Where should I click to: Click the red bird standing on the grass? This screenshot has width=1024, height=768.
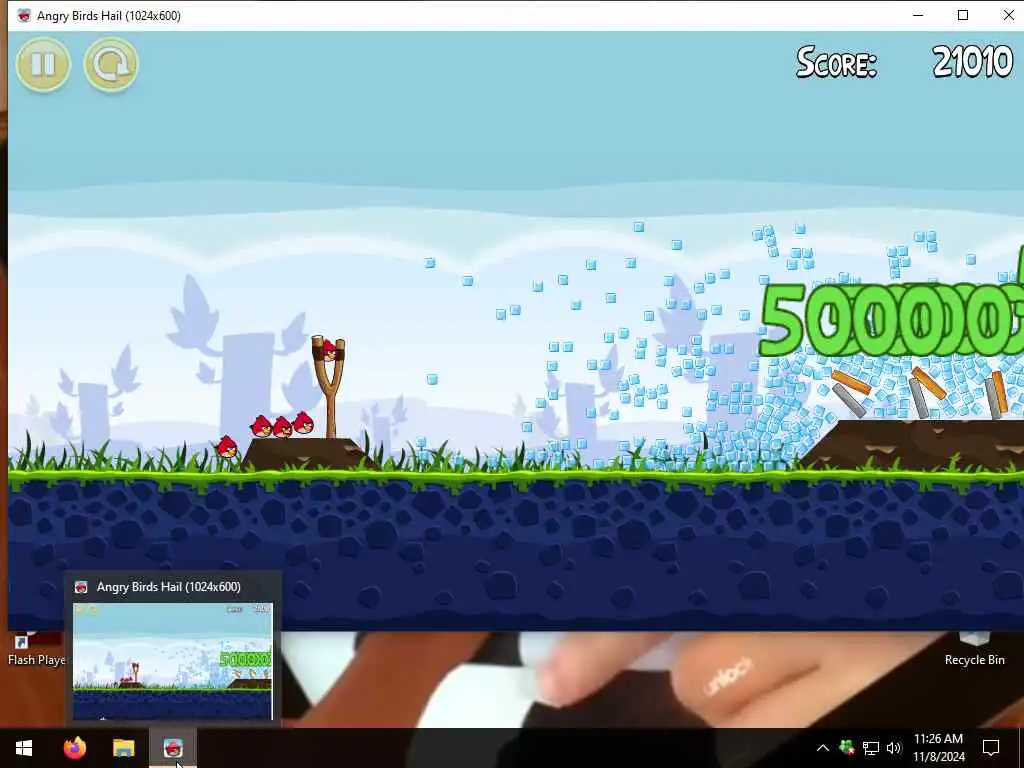point(226,447)
